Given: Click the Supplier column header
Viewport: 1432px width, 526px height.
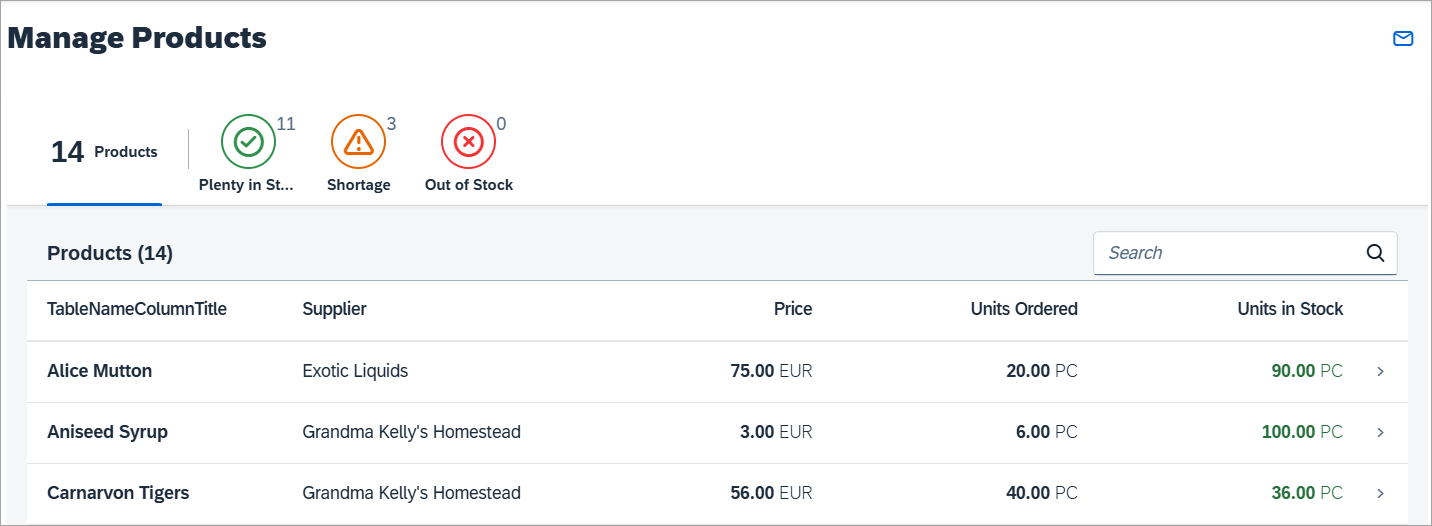Looking at the screenshot, I should coord(334,309).
